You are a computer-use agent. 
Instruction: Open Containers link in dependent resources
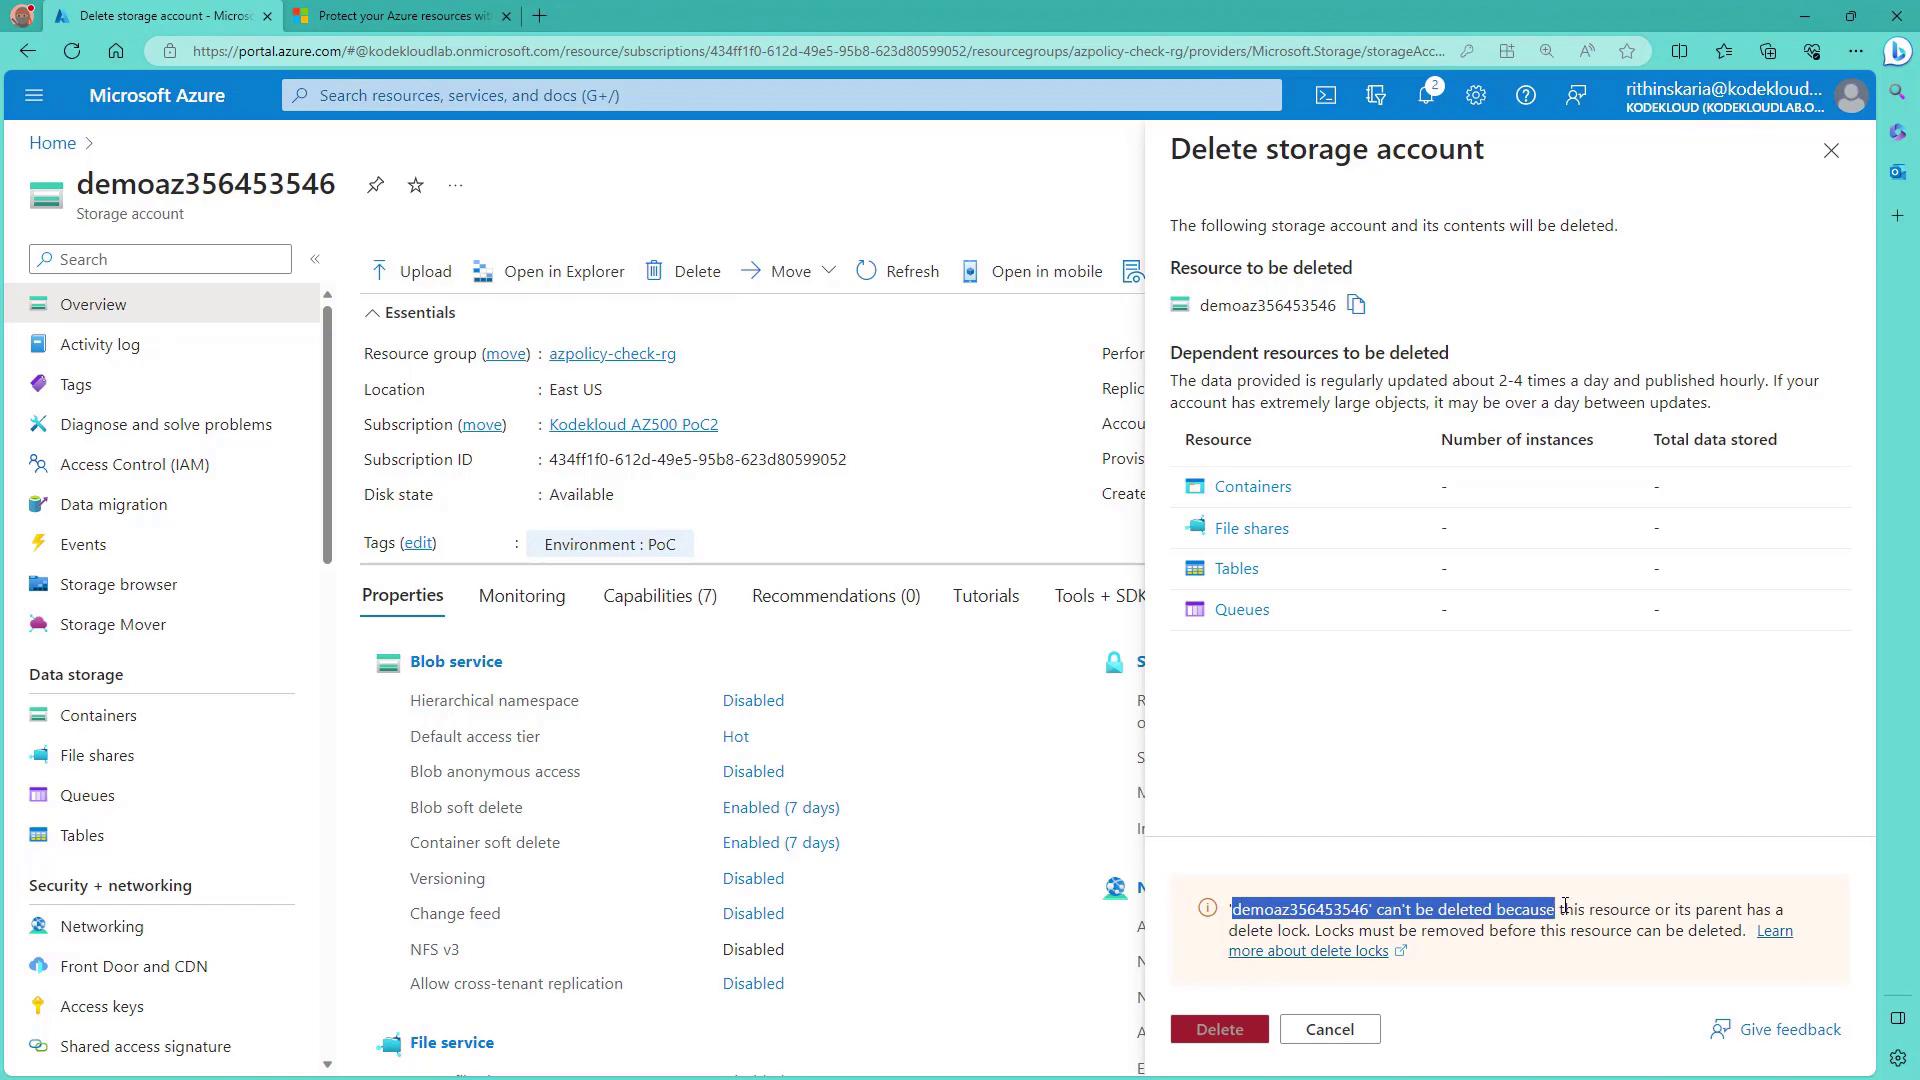tap(1252, 487)
